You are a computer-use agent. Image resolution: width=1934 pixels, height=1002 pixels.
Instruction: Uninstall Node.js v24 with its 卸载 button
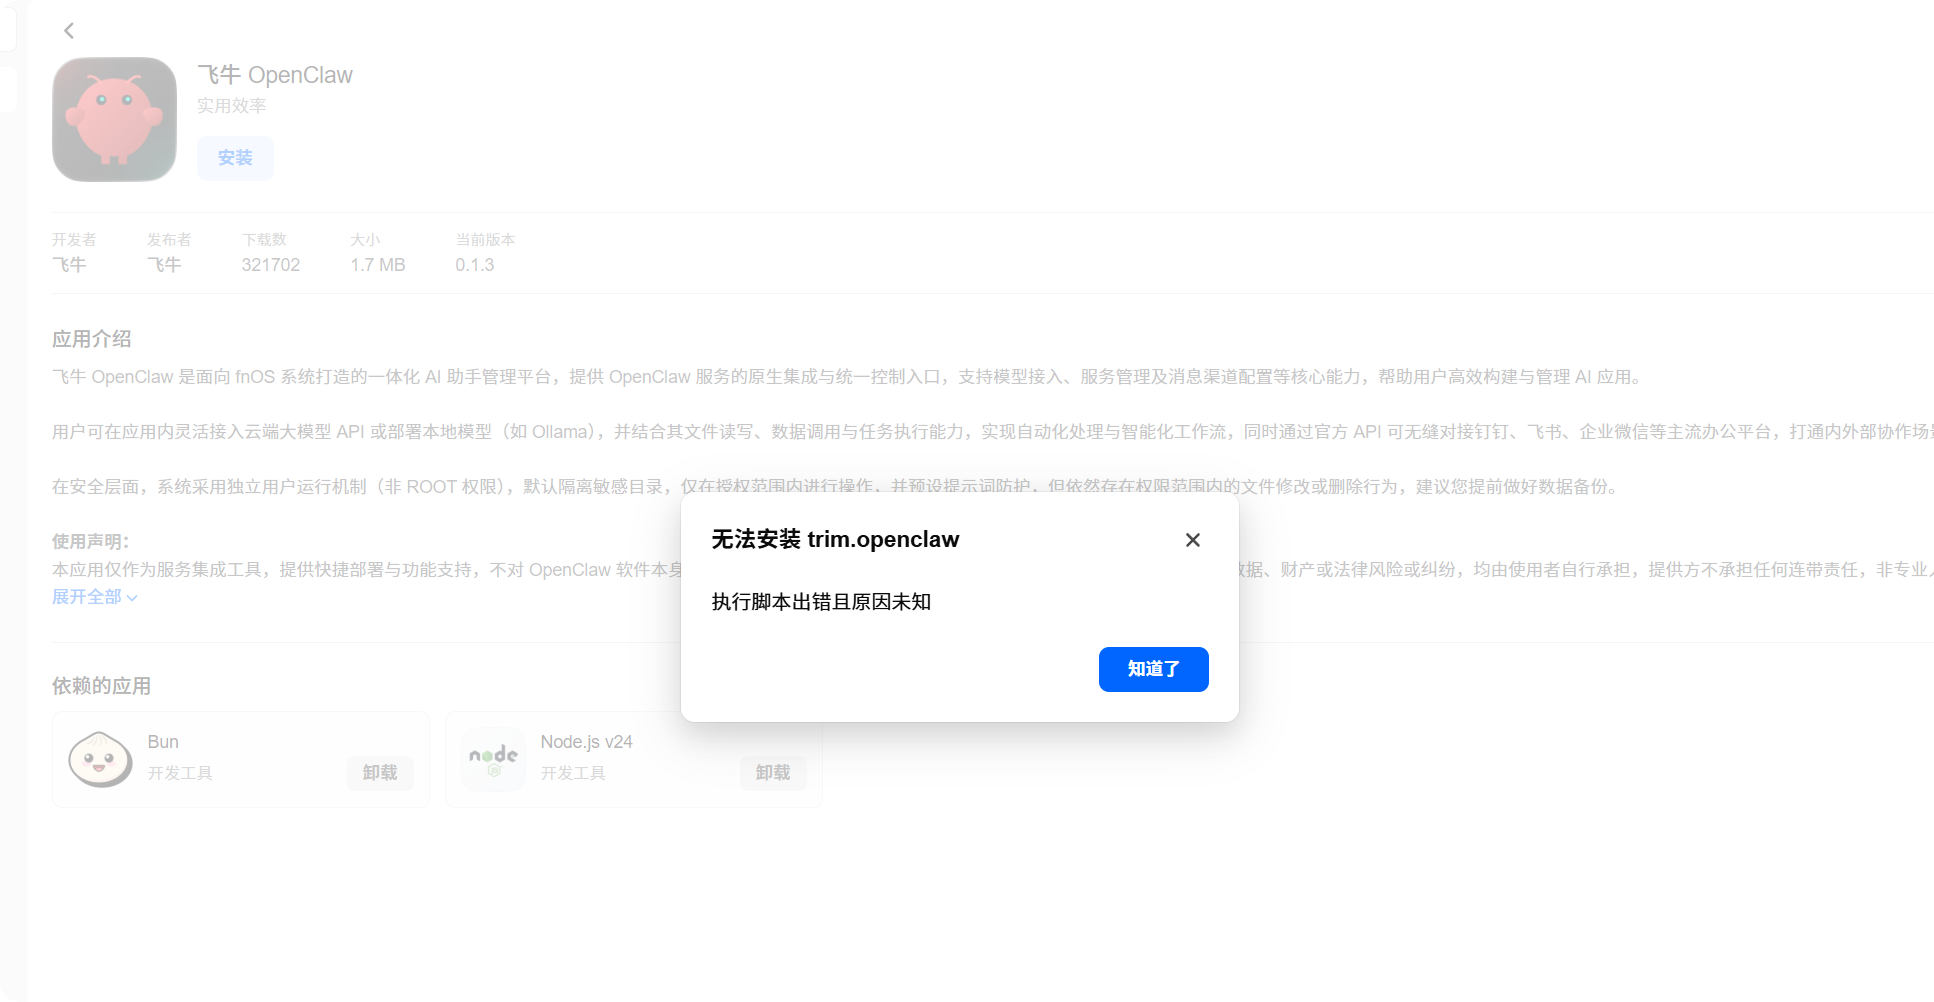(x=773, y=773)
